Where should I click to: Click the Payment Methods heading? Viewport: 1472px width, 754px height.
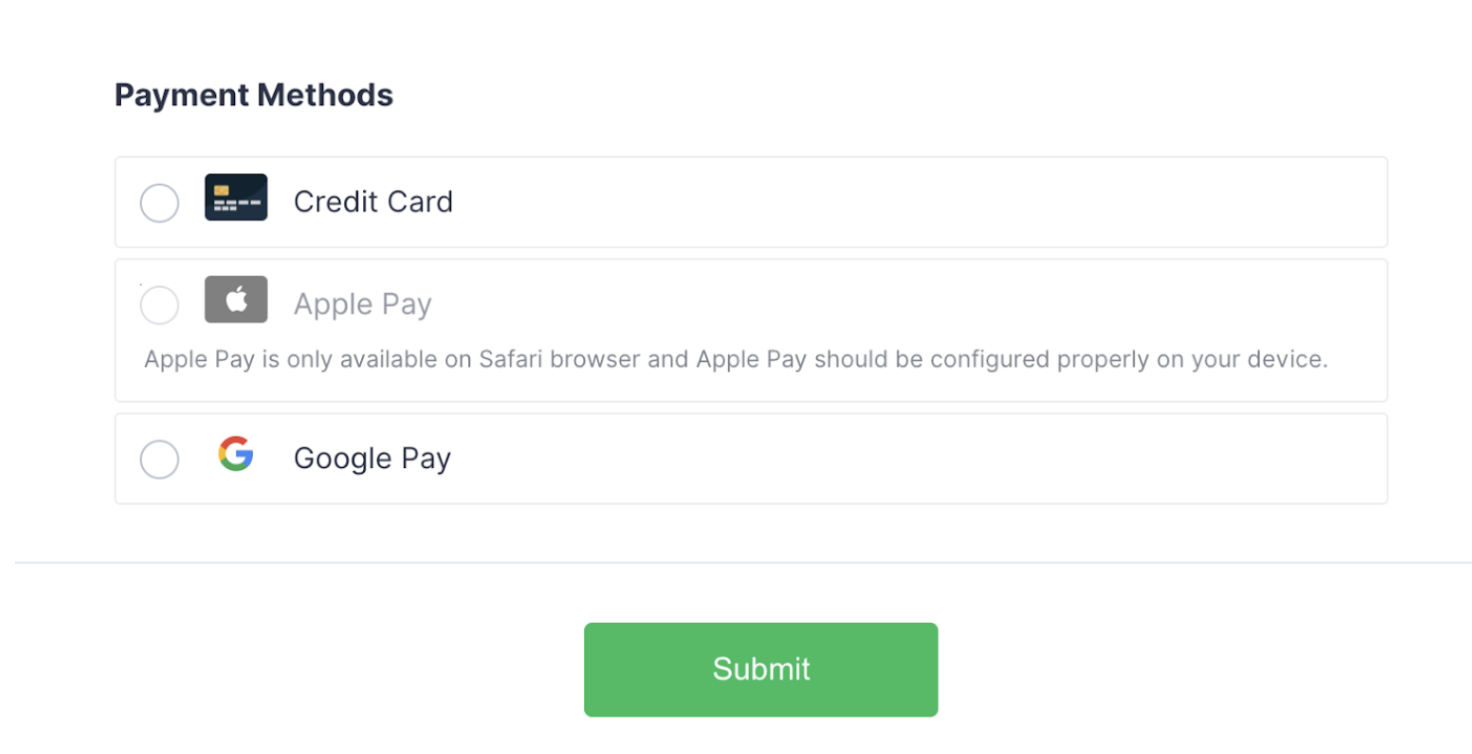254,95
